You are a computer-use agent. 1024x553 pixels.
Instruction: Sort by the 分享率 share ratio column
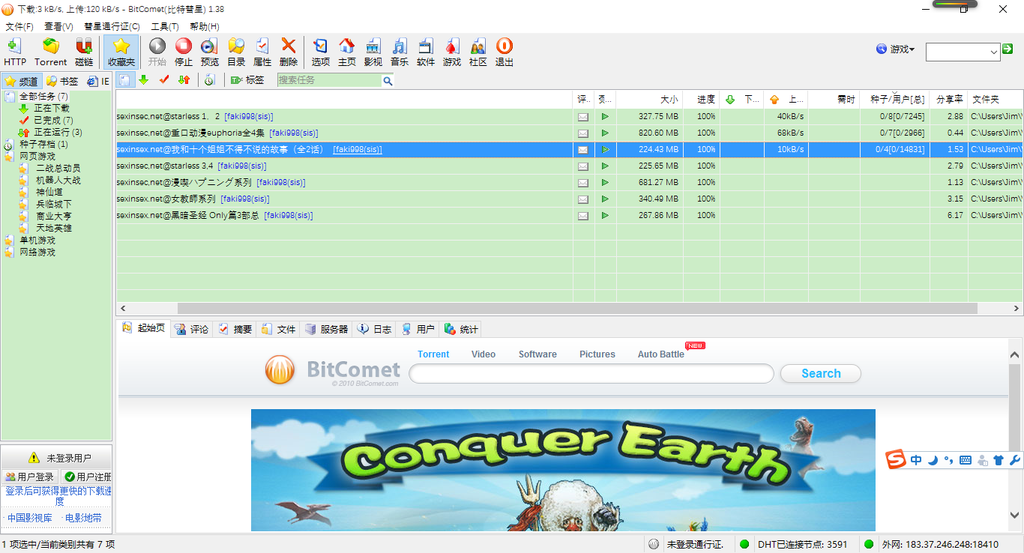pos(949,99)
